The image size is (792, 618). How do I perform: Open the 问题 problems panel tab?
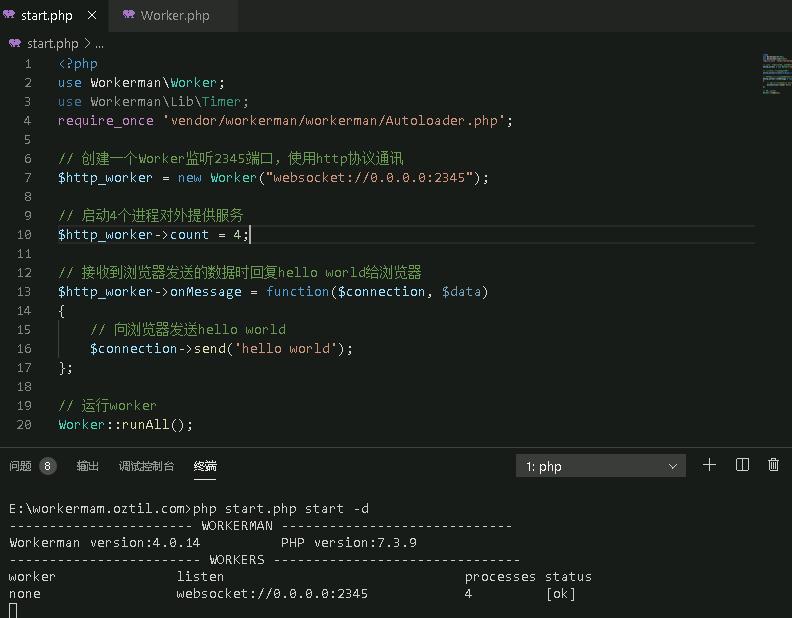[20, 466]
